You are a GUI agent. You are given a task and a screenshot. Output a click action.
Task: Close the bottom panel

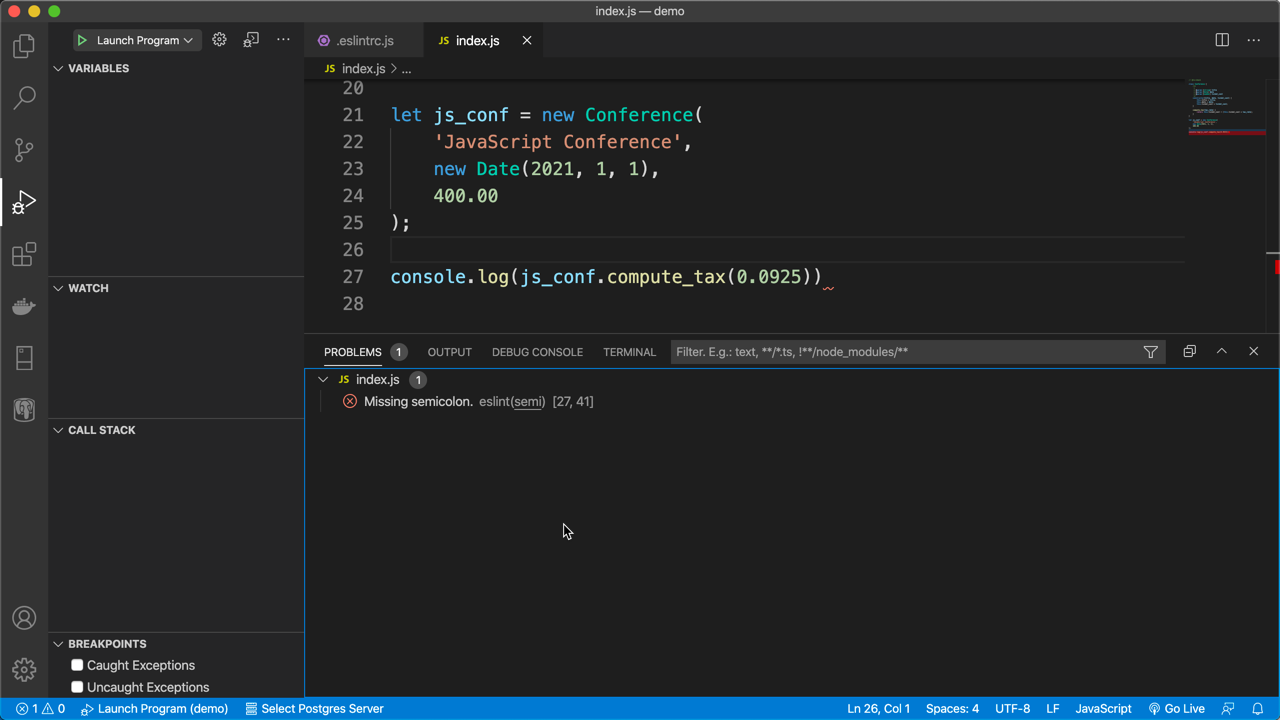[1253, 352]
